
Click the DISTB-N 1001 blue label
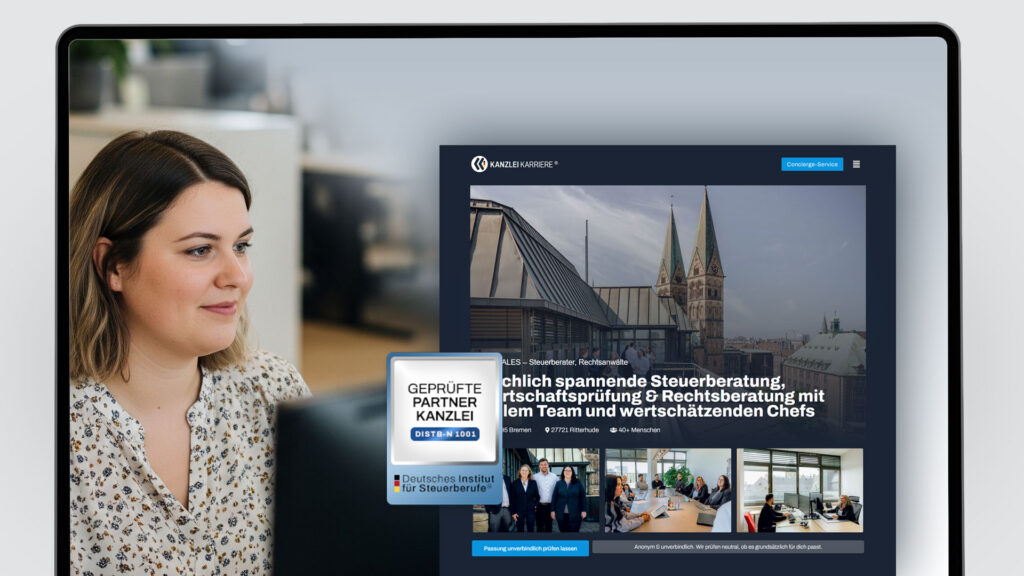click(x=444, y=434)
